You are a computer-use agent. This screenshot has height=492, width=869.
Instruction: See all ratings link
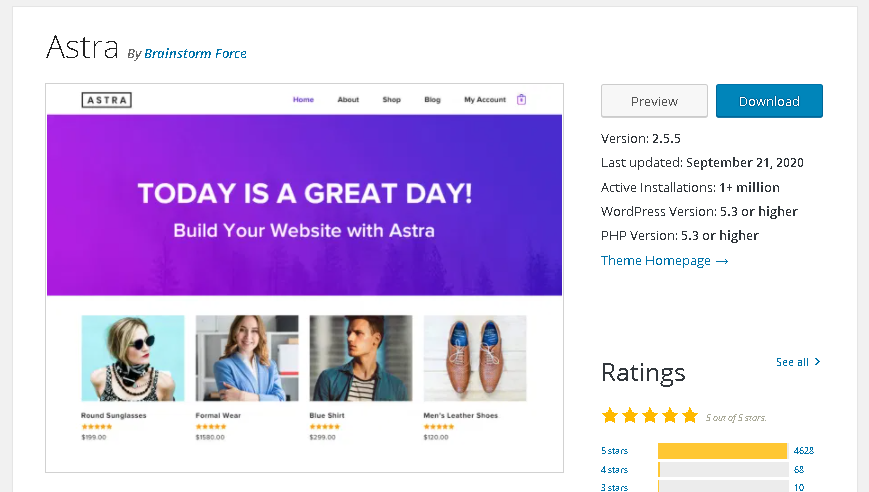tap(798, 362)
